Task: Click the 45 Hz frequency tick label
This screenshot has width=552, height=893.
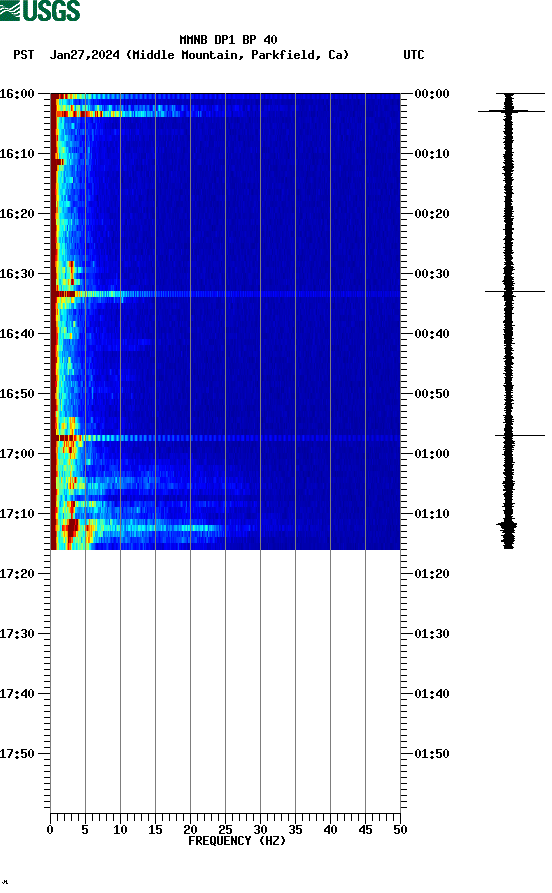Action: (x=366, y=830)
